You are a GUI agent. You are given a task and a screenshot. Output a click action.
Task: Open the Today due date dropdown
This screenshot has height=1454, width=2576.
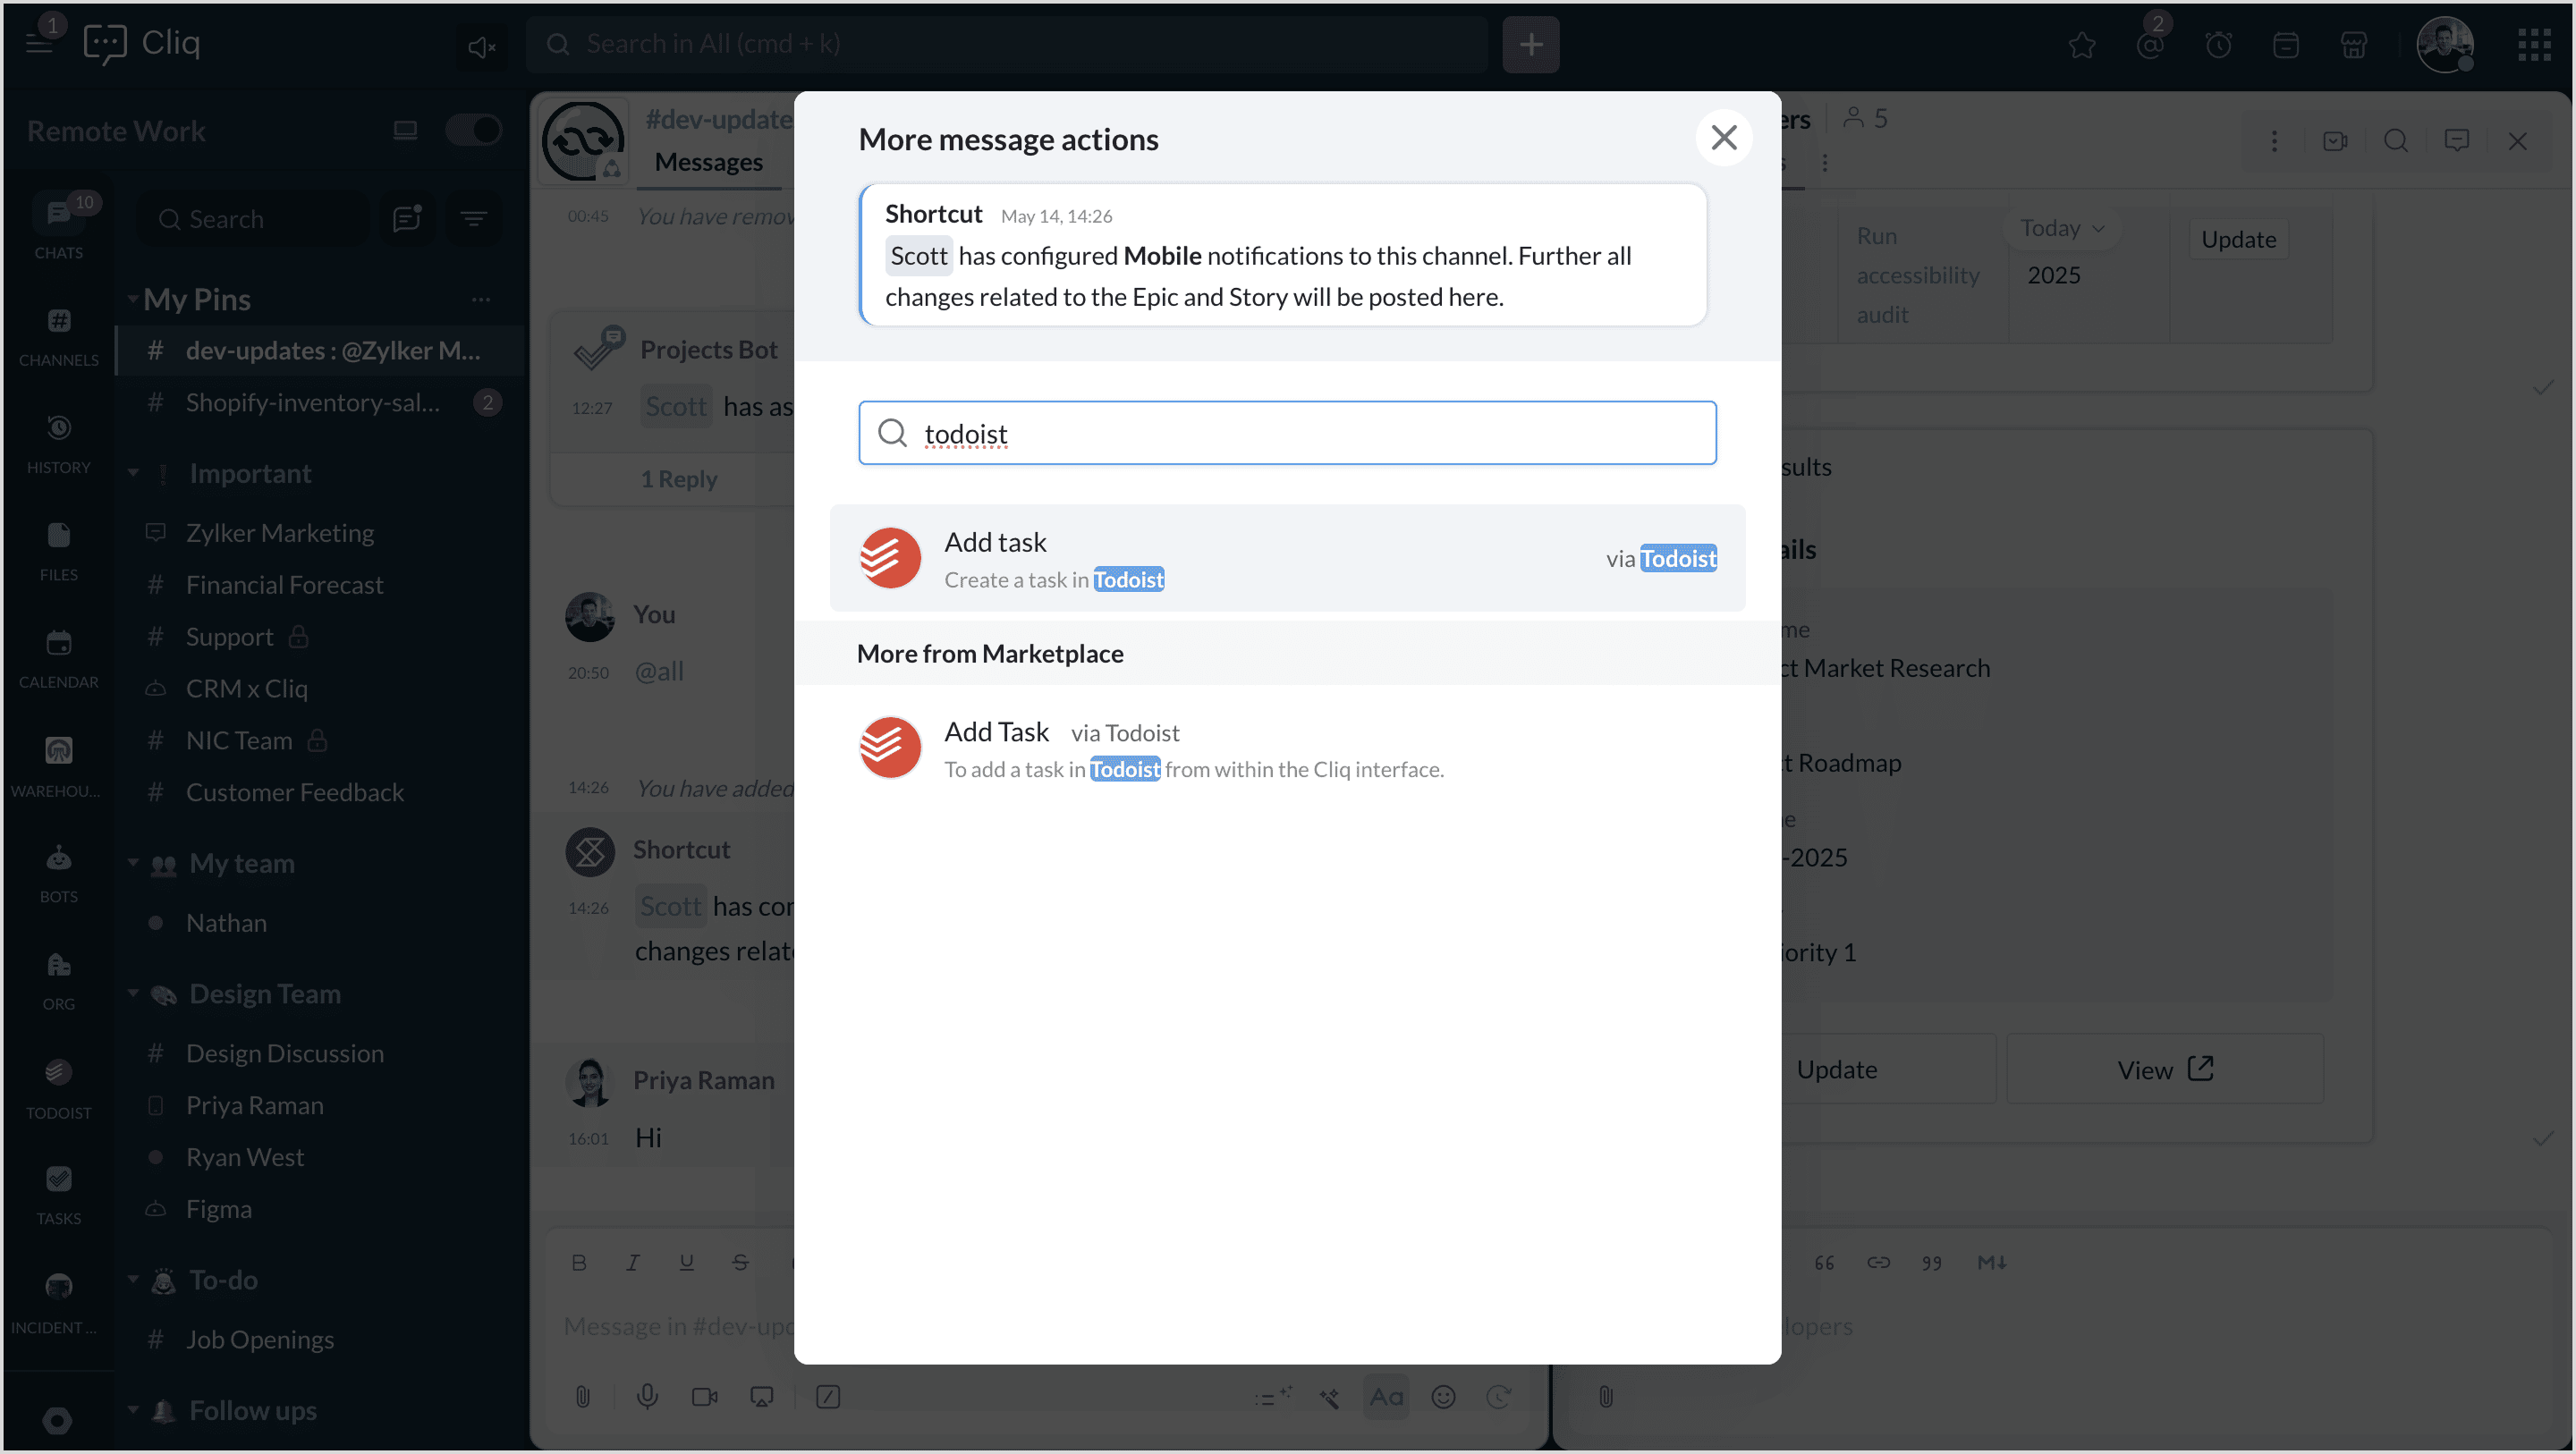(2061, 228)
